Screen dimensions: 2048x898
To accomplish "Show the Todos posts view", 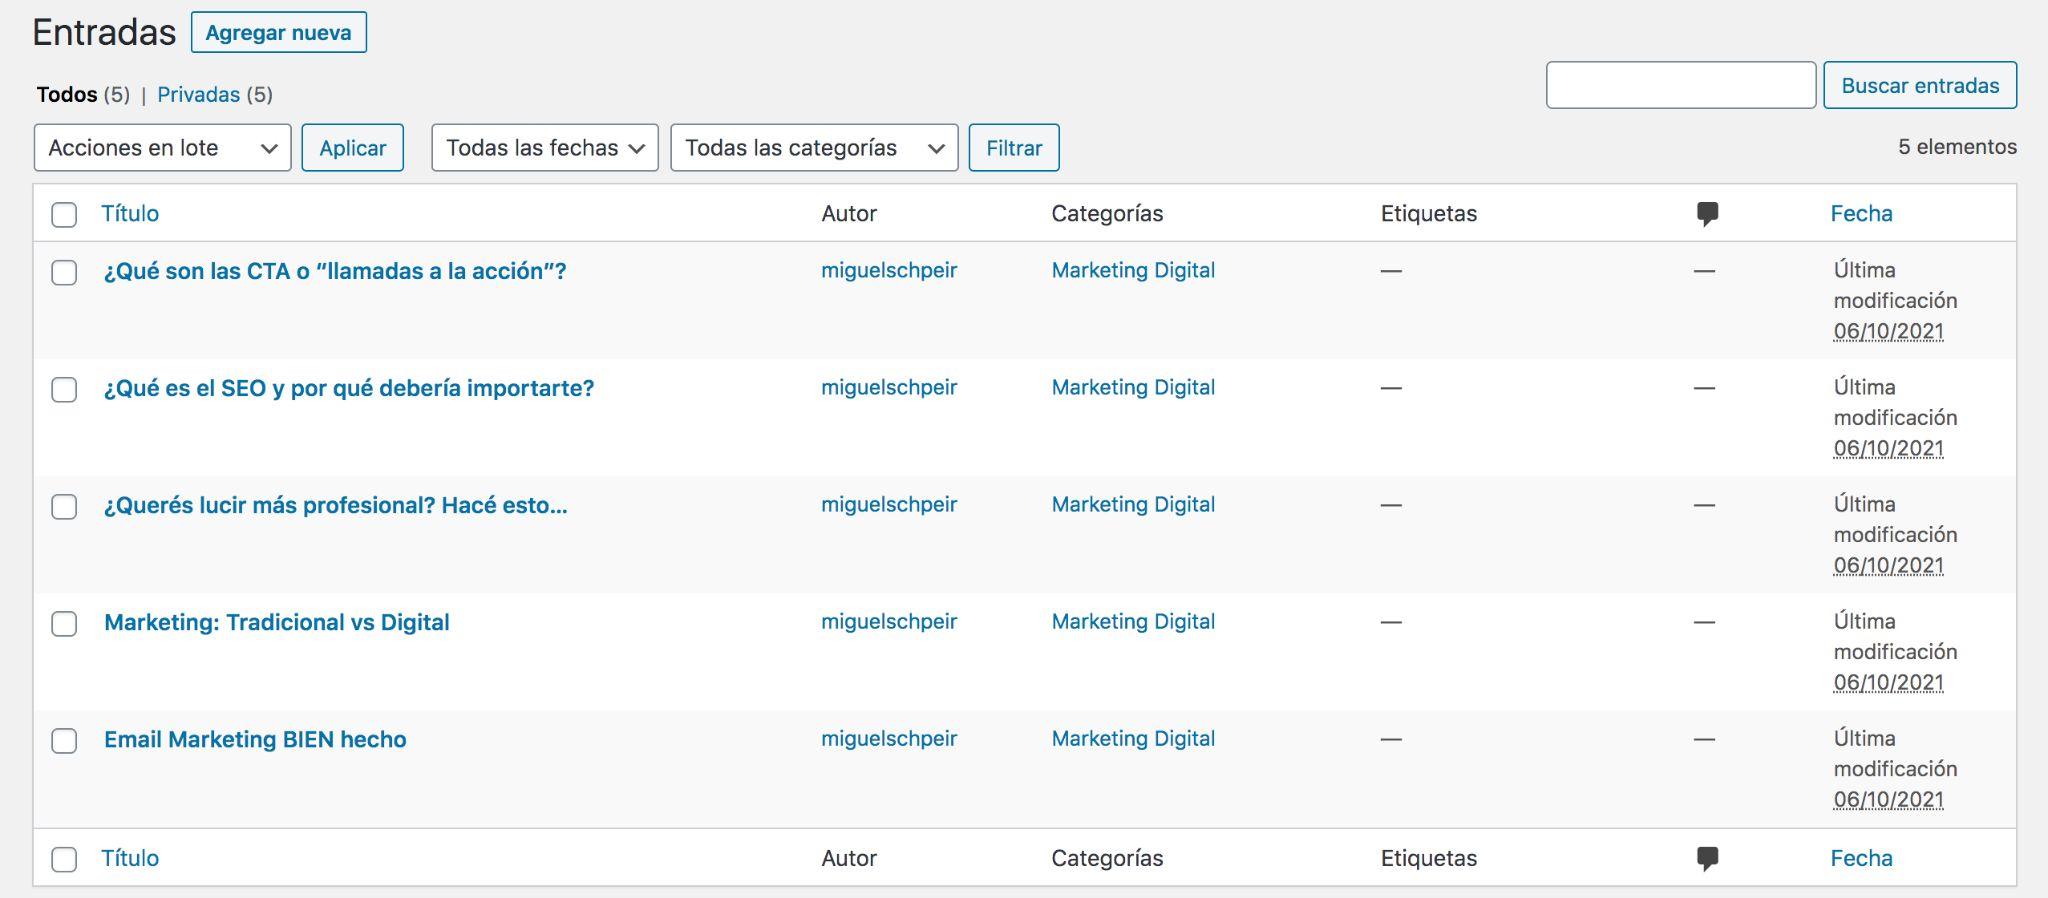I will point(67,95).
